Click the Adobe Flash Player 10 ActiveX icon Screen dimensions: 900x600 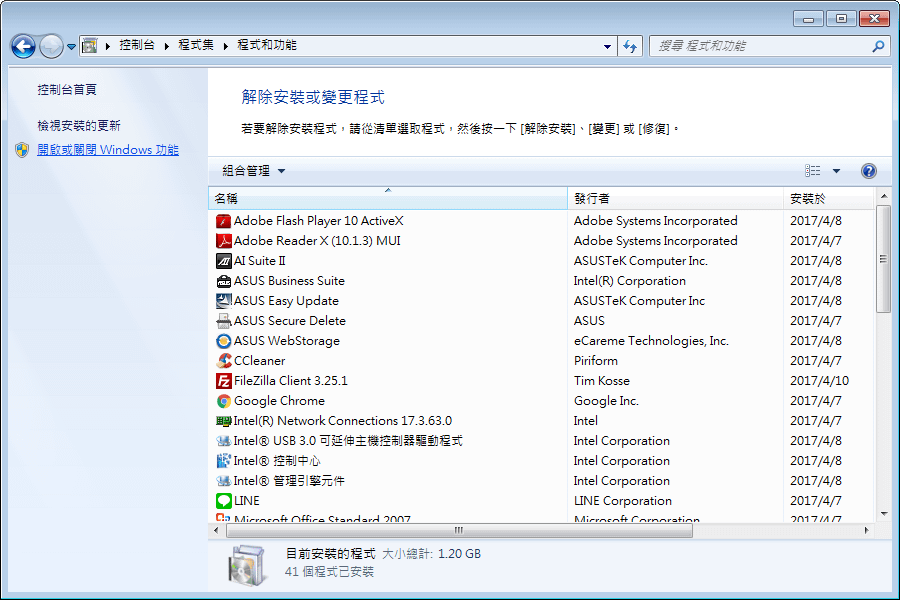(223, 221)
